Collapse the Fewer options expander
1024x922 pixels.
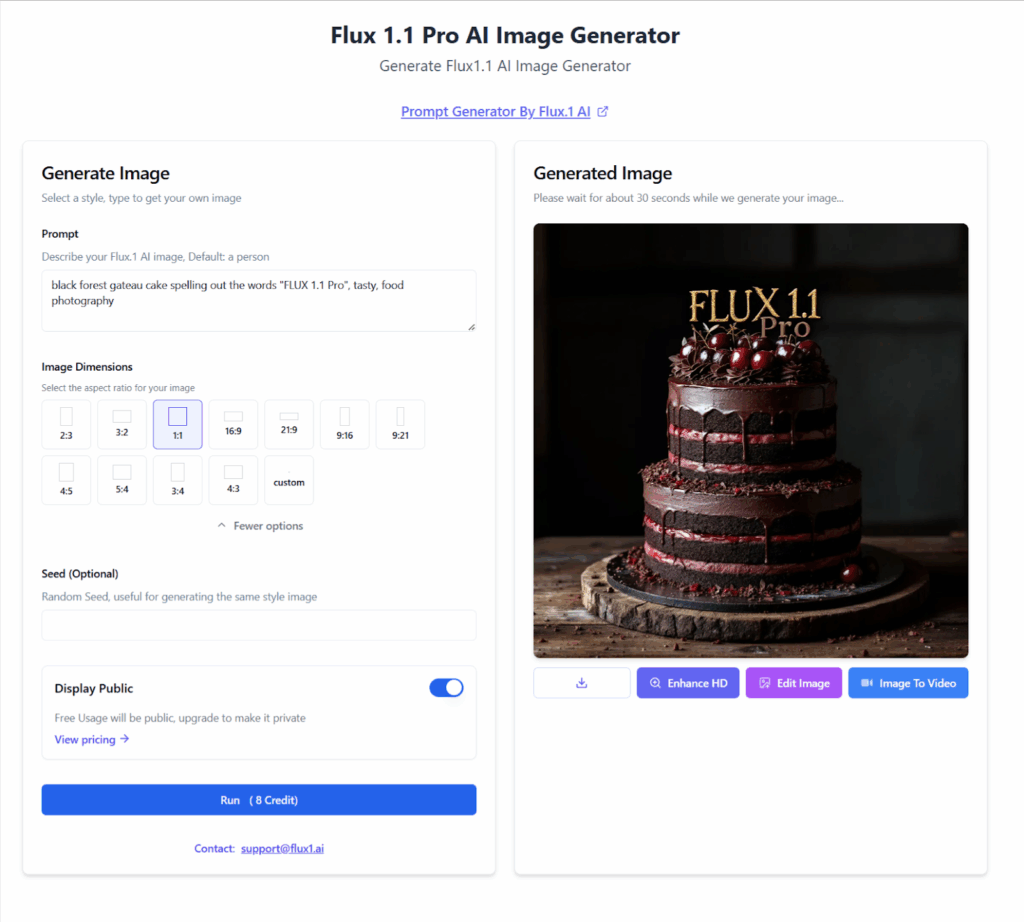[x=260, y=526]
